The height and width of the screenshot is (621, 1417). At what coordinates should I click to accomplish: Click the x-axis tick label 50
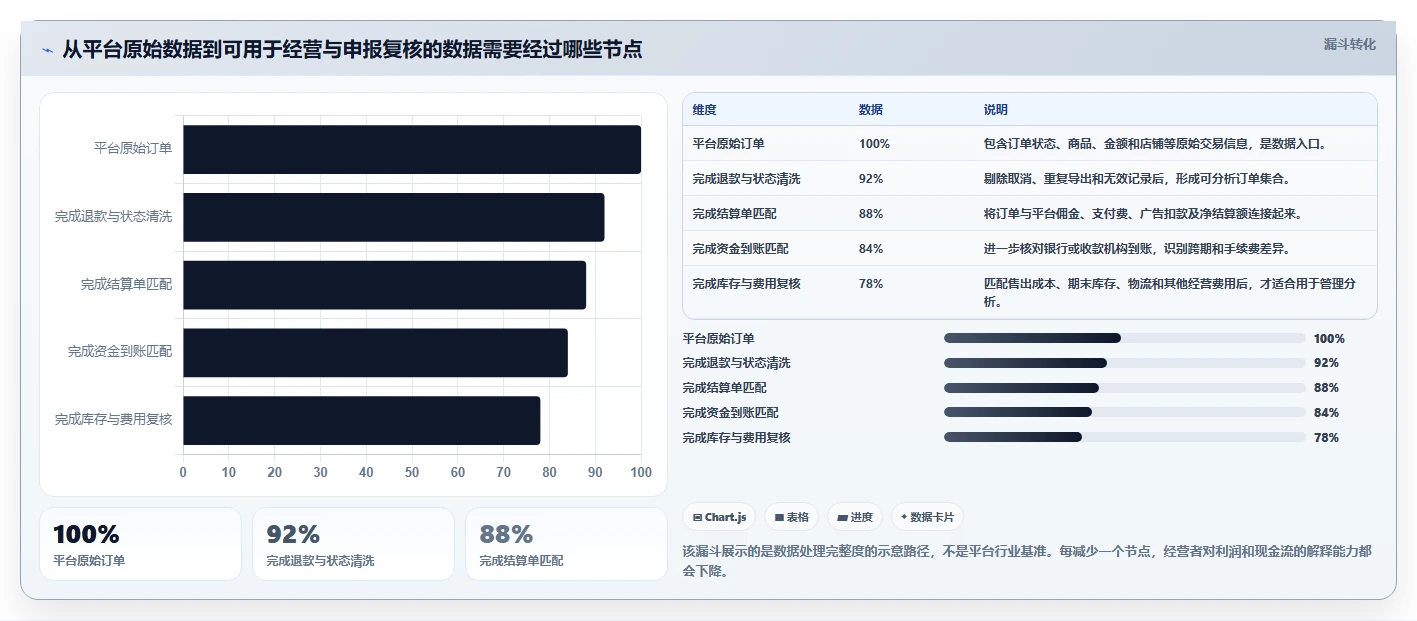pyautogui.click(x=412, y=472)
